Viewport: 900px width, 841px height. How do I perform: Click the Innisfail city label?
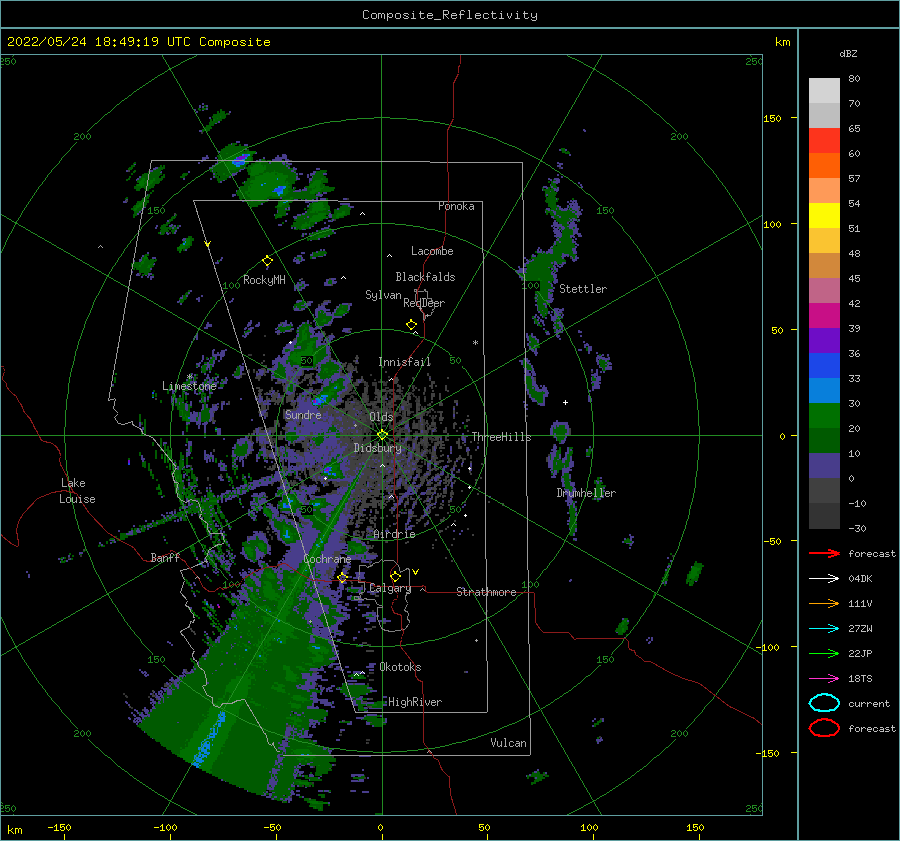coord(404,362)
